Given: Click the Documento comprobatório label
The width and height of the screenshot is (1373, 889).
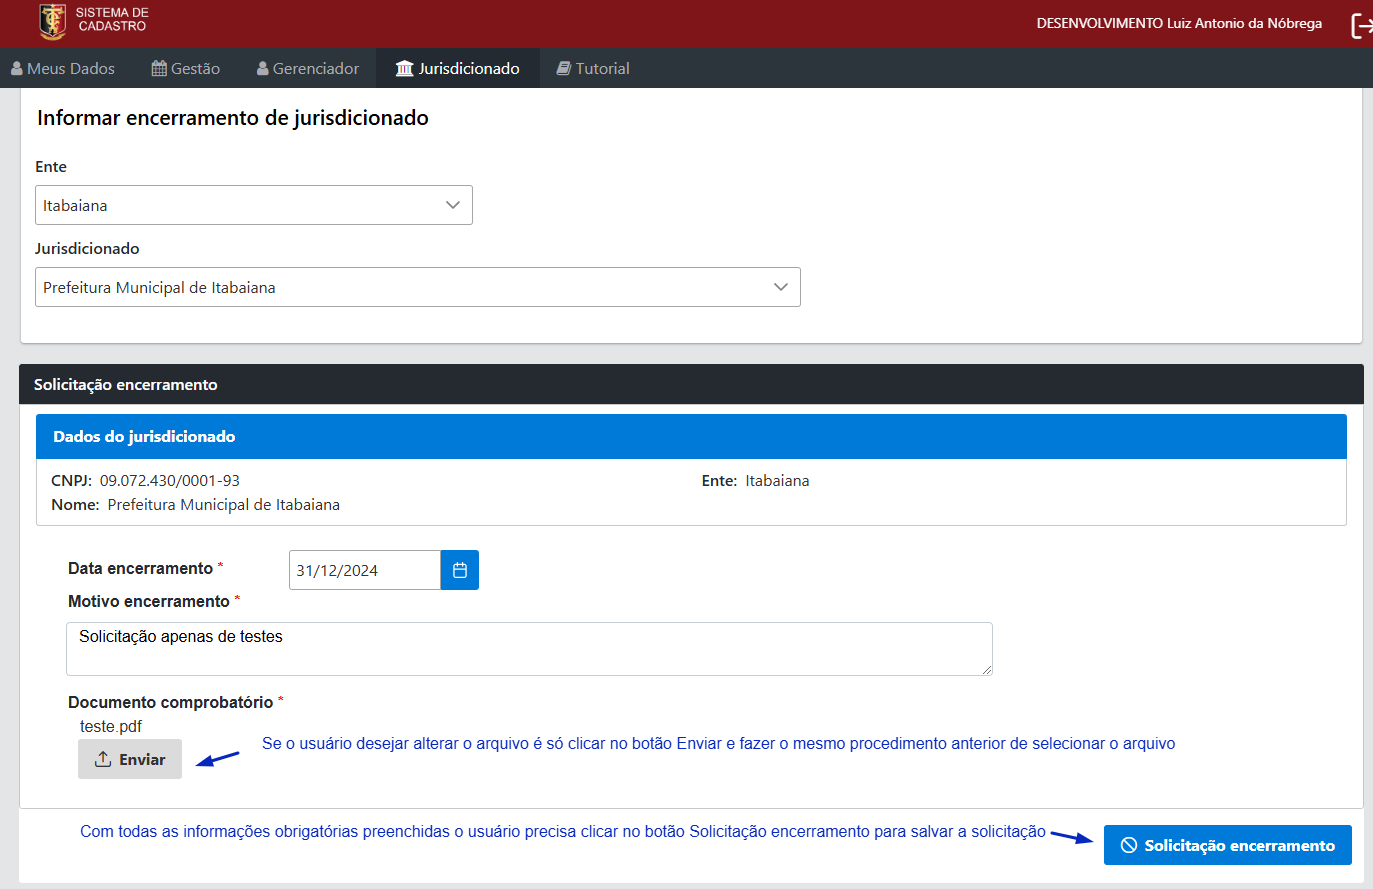Looking at the screenshot, I should (171, 702).
